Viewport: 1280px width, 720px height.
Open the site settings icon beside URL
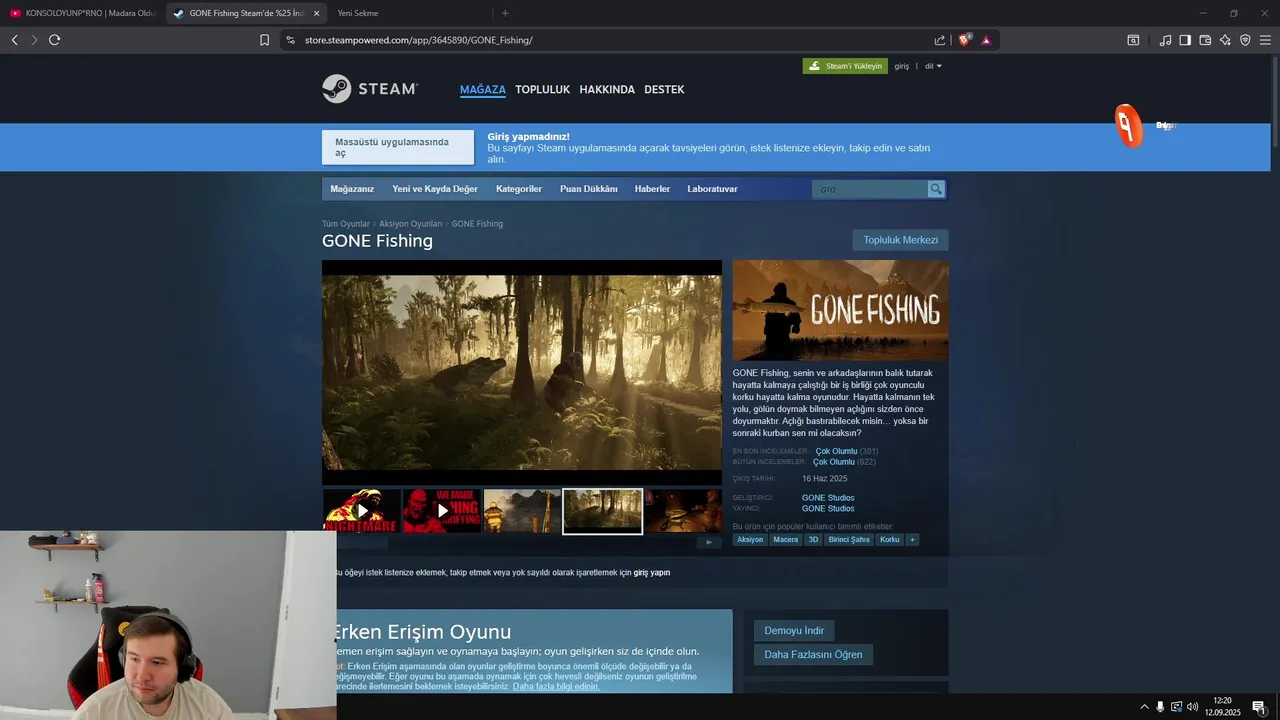click(x=290, y=40)
